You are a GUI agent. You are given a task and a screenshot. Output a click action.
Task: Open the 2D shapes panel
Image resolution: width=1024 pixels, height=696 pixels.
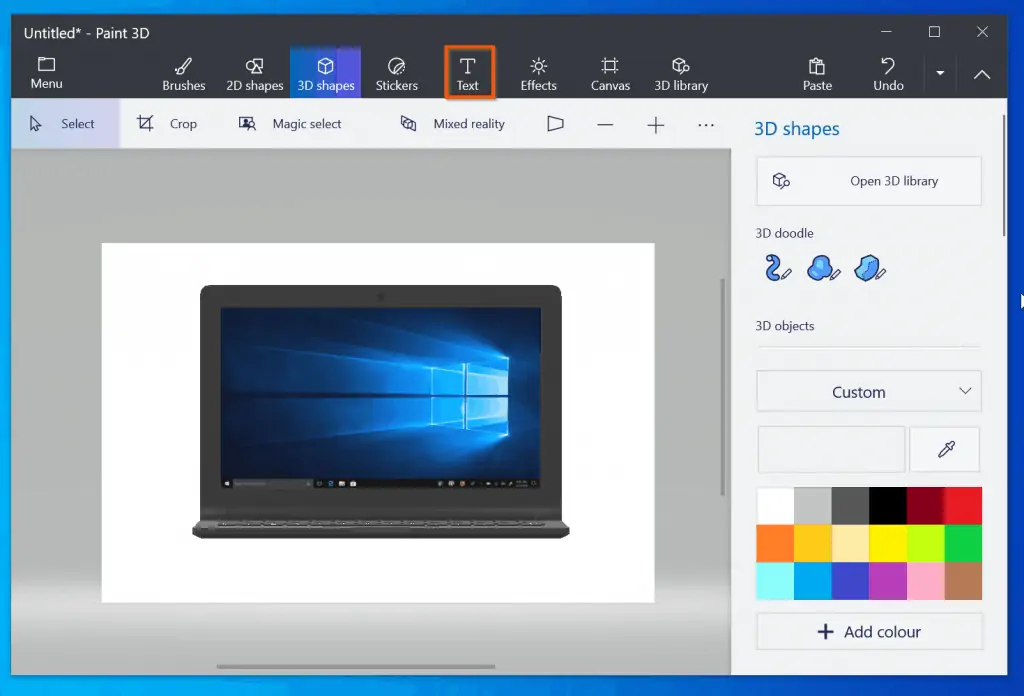pyautogui.click(x=254, y=70)
